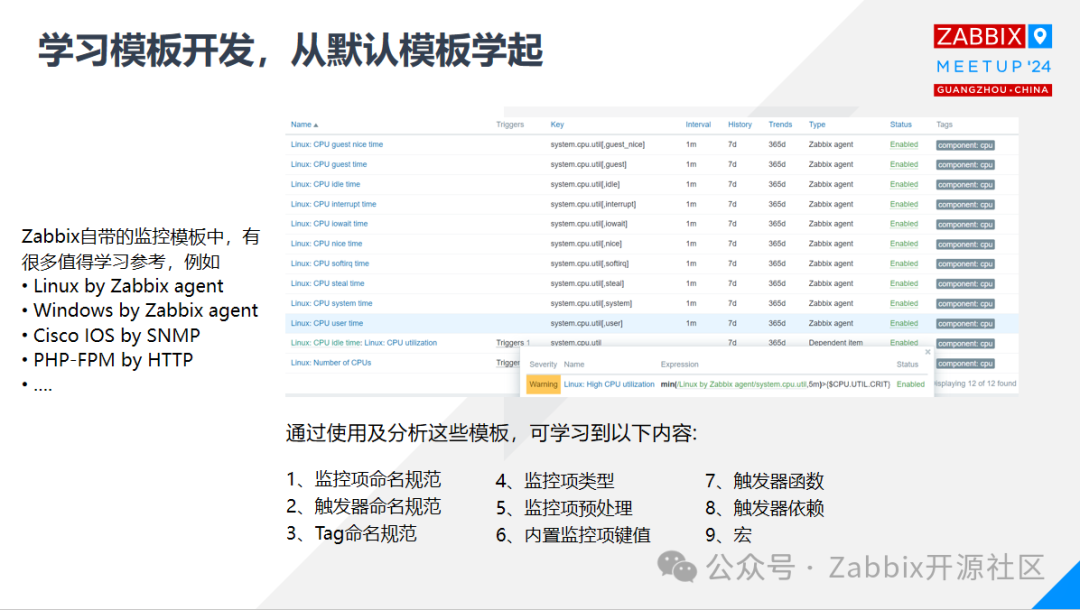Screen dimensions: 1080x610
Task: Toggle Enabled status for CPU iowait time
Action: [904, 224]
